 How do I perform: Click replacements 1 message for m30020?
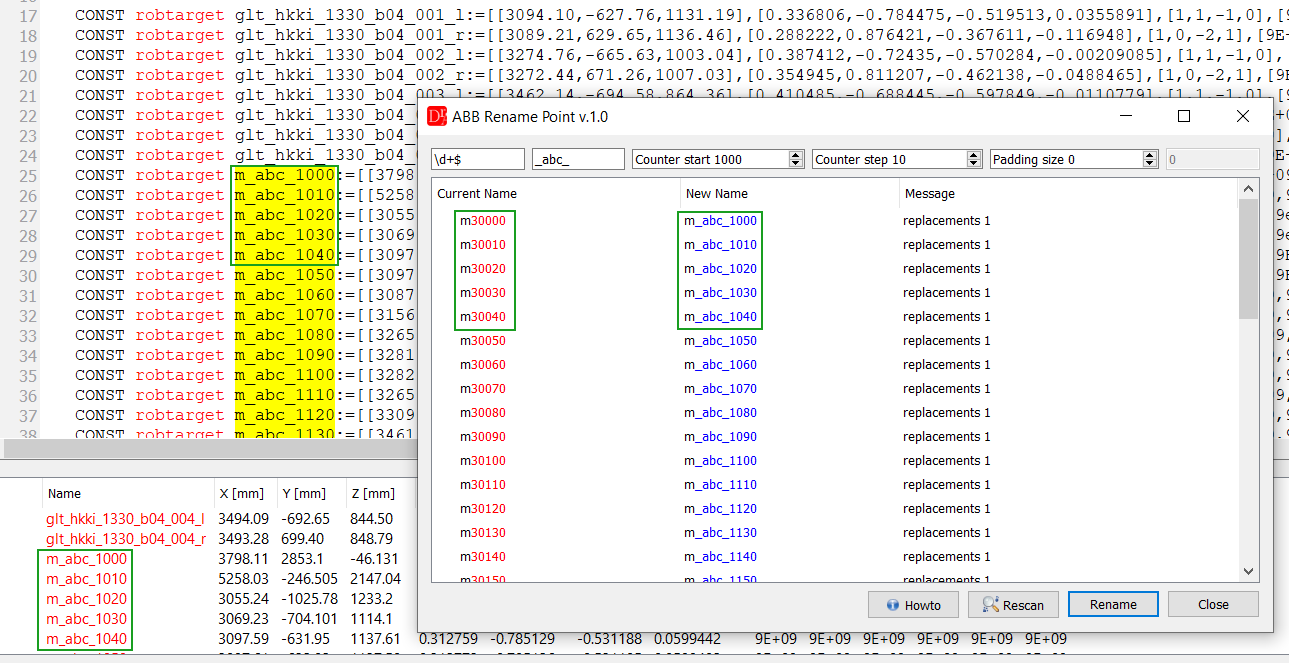click(x=946, y=269)
